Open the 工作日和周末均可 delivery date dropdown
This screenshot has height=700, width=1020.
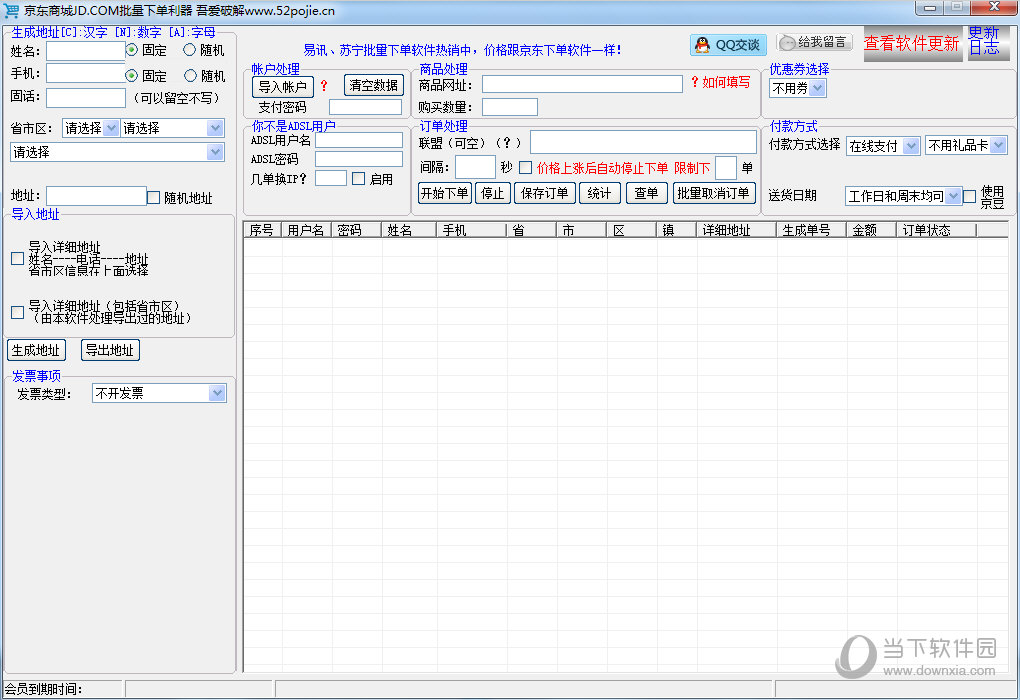click(x=903, y=196)
